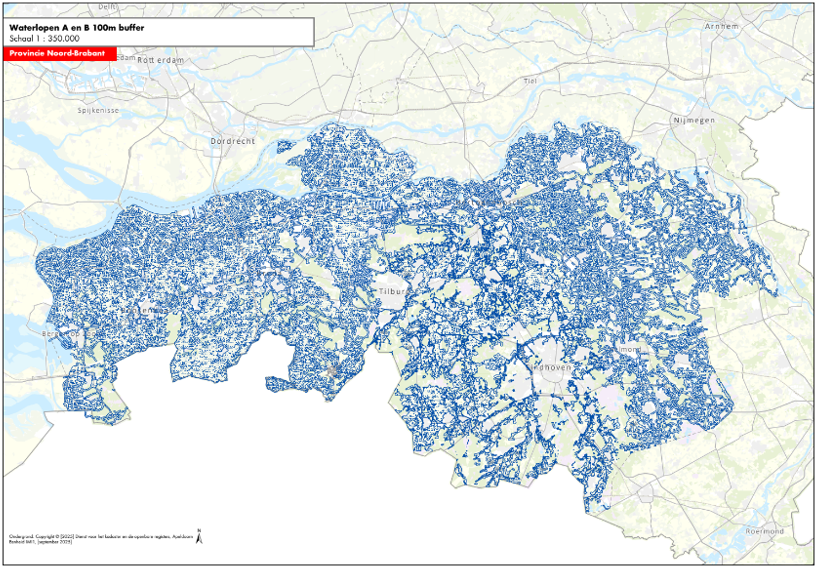
Task: Select the Rotterdam city label
Action: (x=160, y=60)
